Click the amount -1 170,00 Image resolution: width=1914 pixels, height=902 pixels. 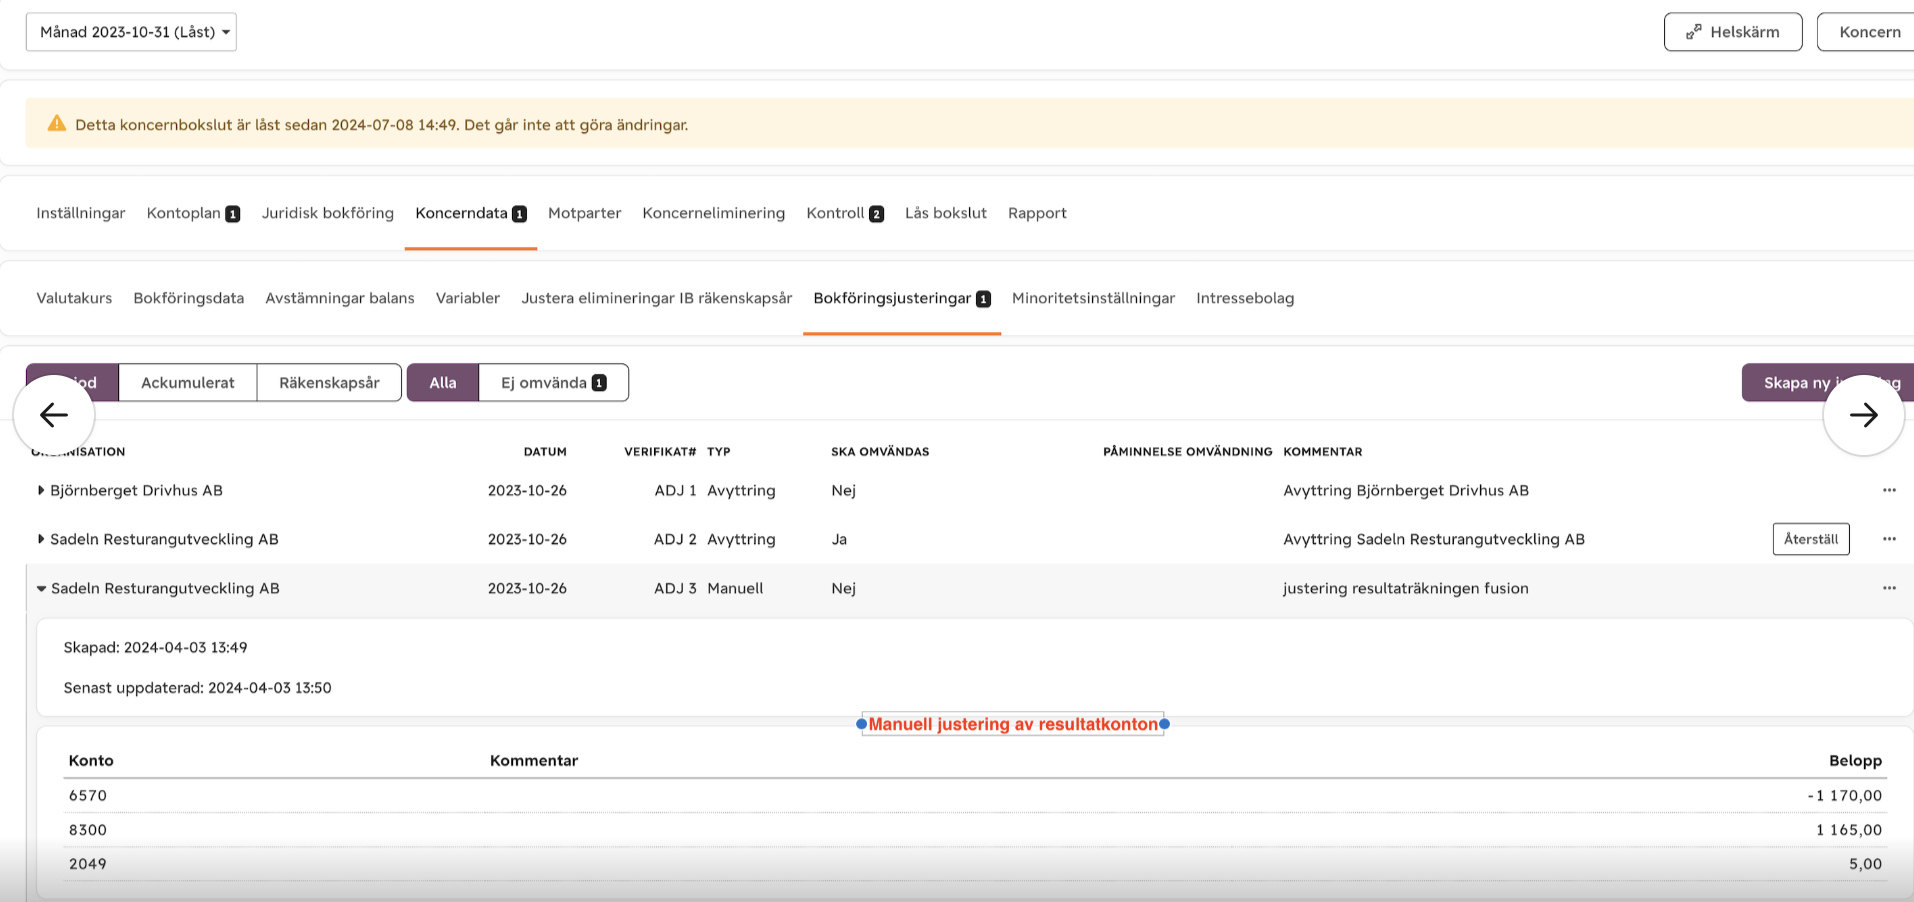tap(1844, 796)
